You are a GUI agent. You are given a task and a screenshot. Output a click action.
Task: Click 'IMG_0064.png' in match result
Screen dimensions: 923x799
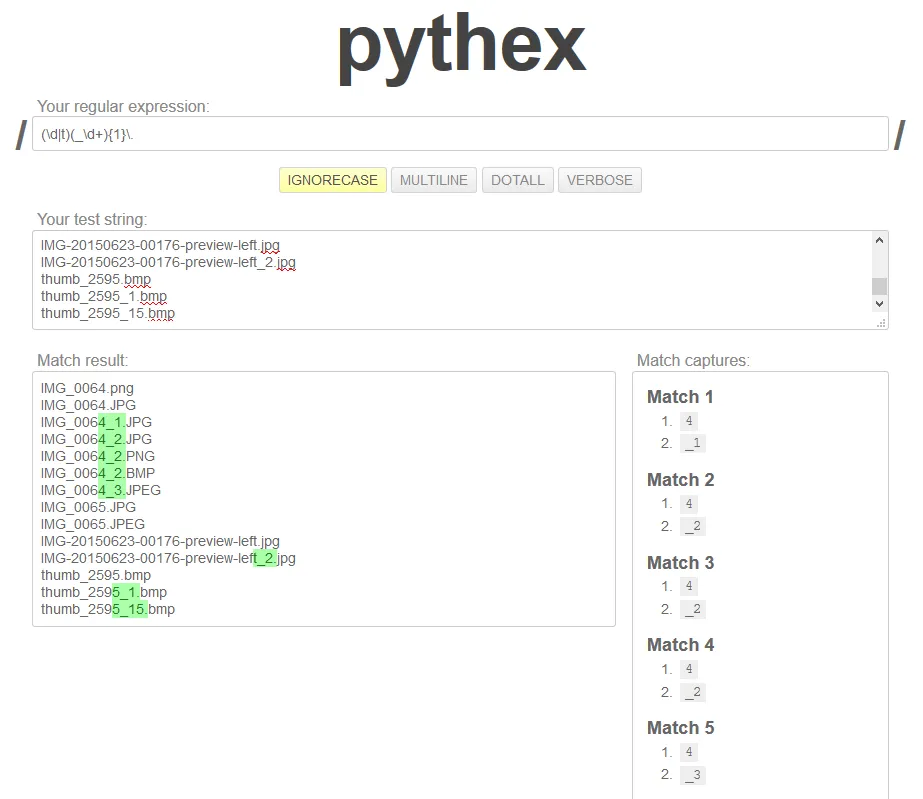pyautogui.click(x=87, y=389)
